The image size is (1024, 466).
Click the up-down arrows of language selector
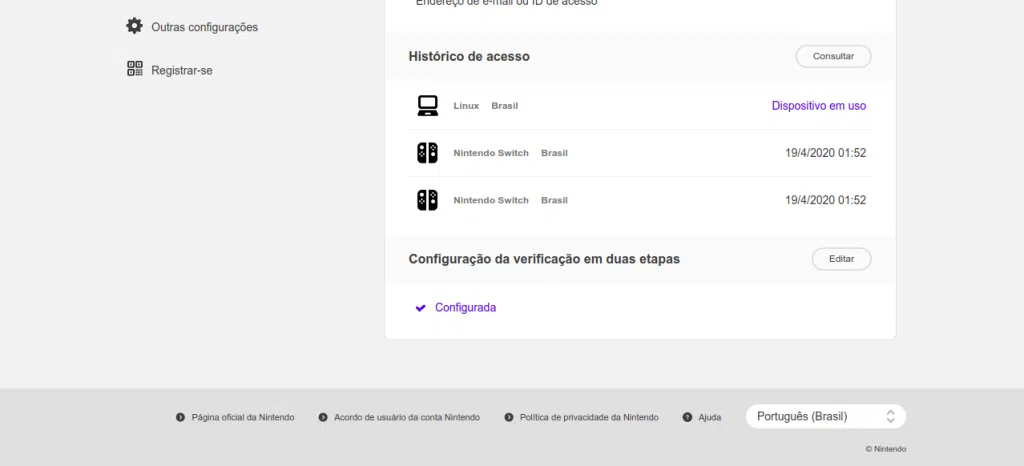coord(890,416)
